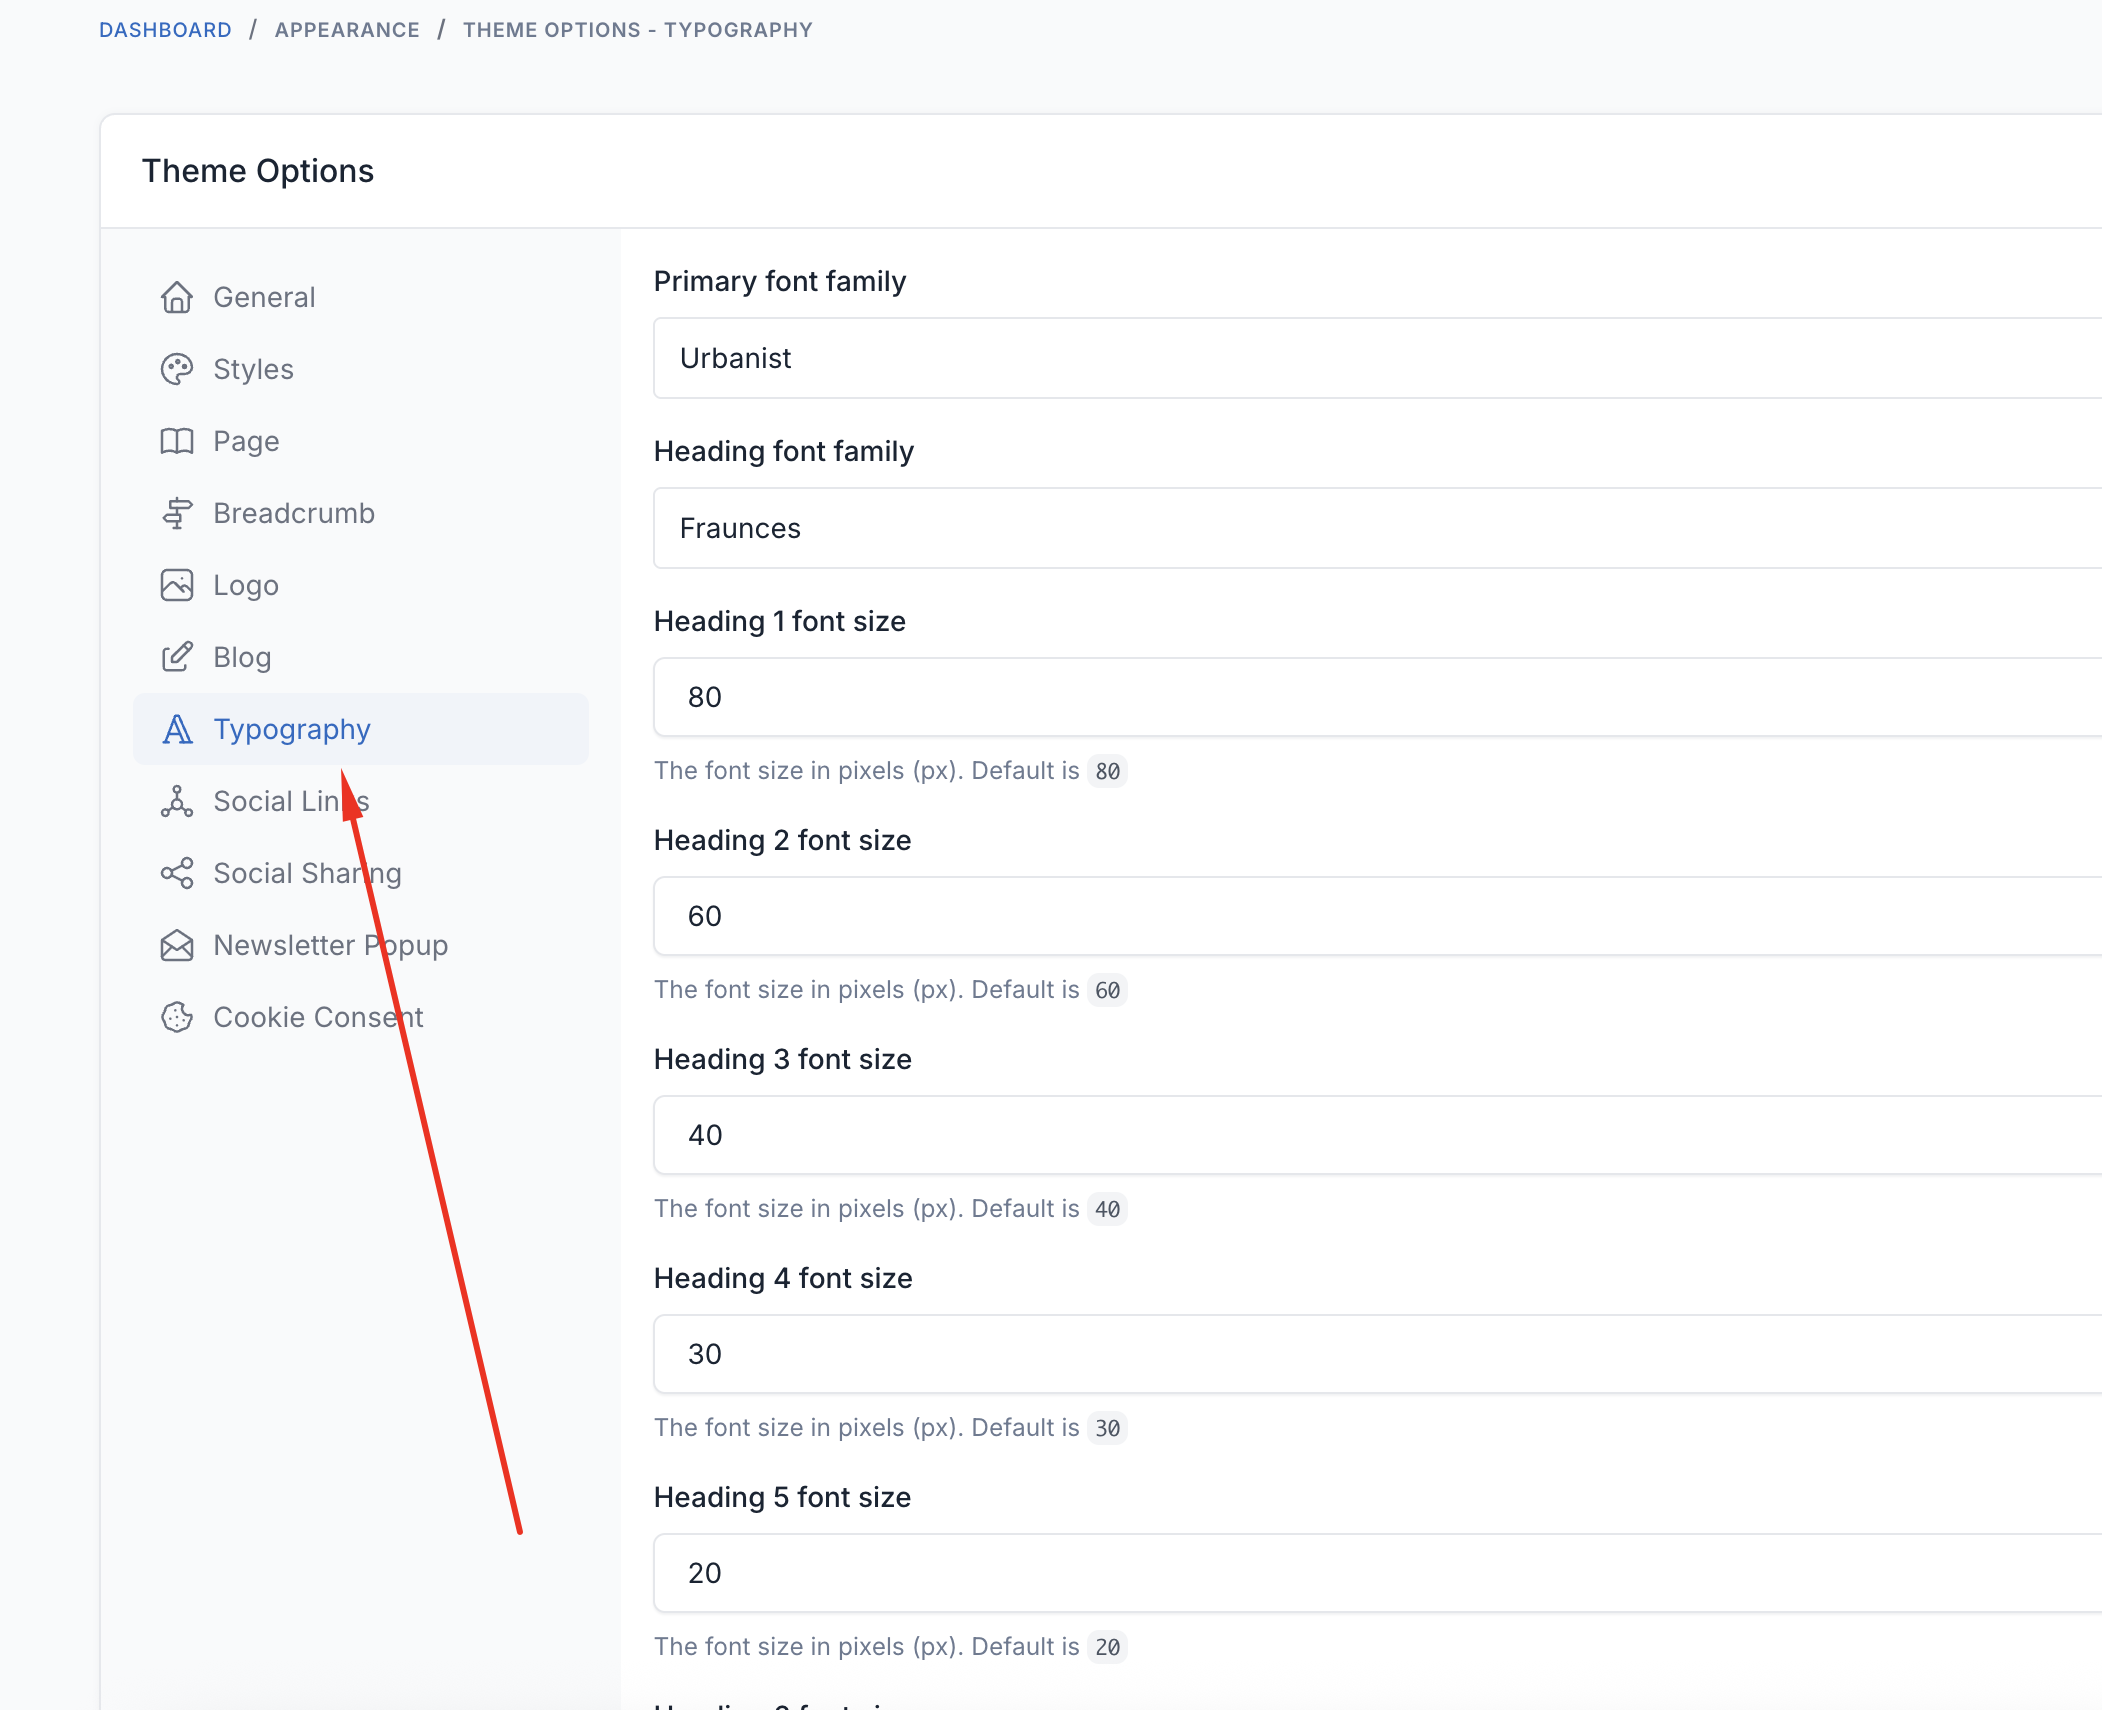The width and height of the screenshot is (2102, 1710).
Task: Click the Social Links network icon
Action: (177, 801)
